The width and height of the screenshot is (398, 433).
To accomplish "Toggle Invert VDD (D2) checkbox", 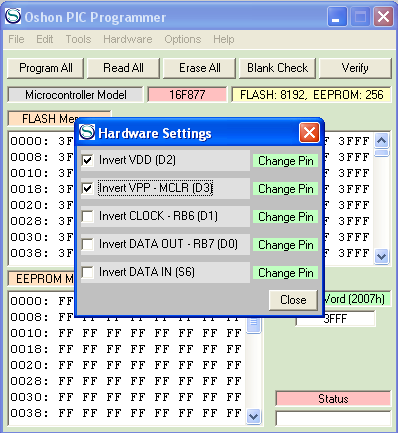I will coord(88,160).
